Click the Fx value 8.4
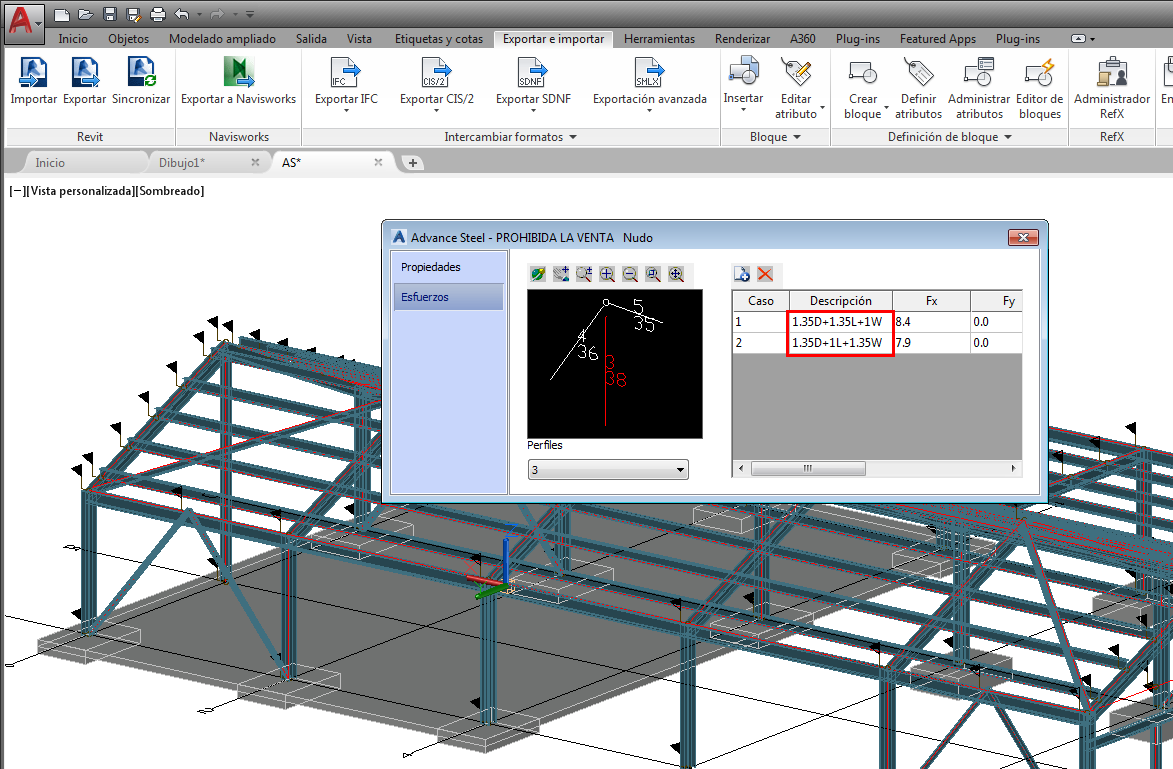The image size is (1173, 769). (931, 322)
